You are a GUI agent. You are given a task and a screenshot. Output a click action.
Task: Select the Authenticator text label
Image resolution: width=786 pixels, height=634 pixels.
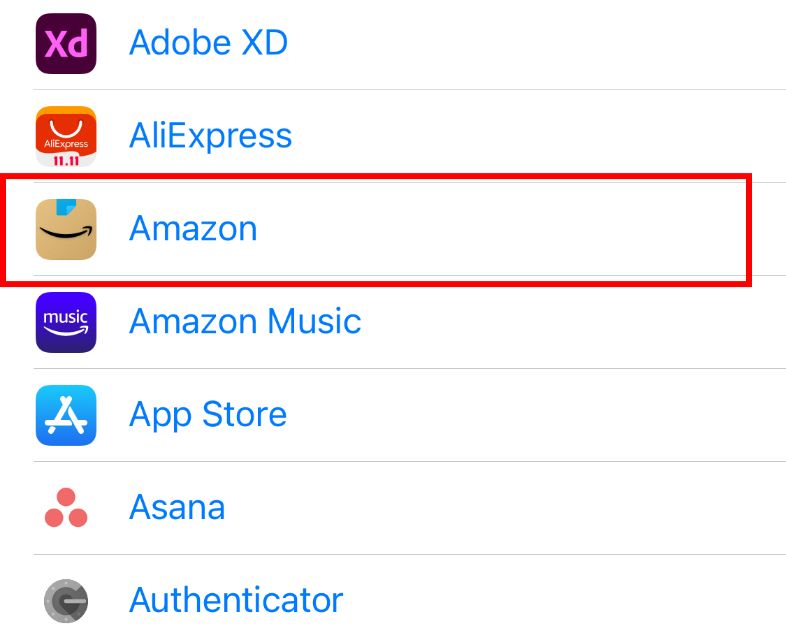(x=236, y=601)
